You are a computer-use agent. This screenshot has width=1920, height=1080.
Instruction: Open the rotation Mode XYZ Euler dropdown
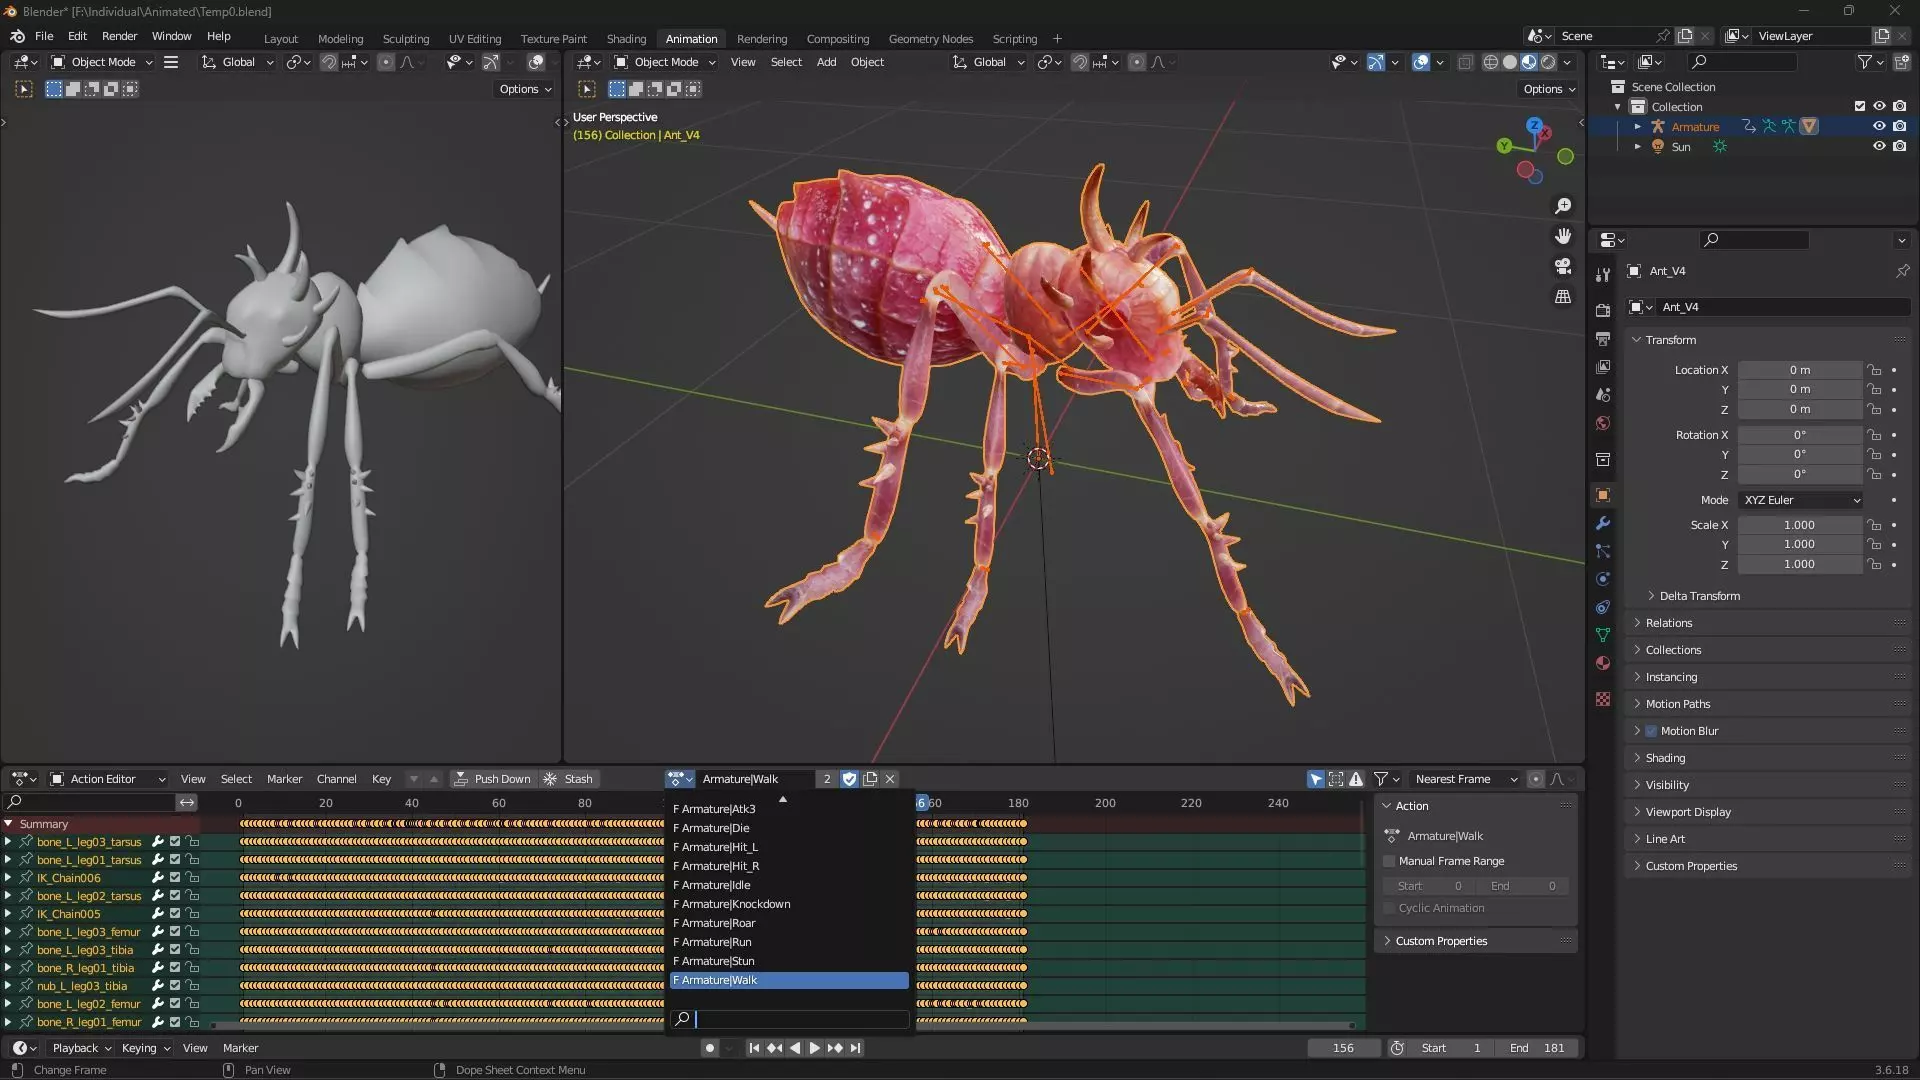(1802, 500)
